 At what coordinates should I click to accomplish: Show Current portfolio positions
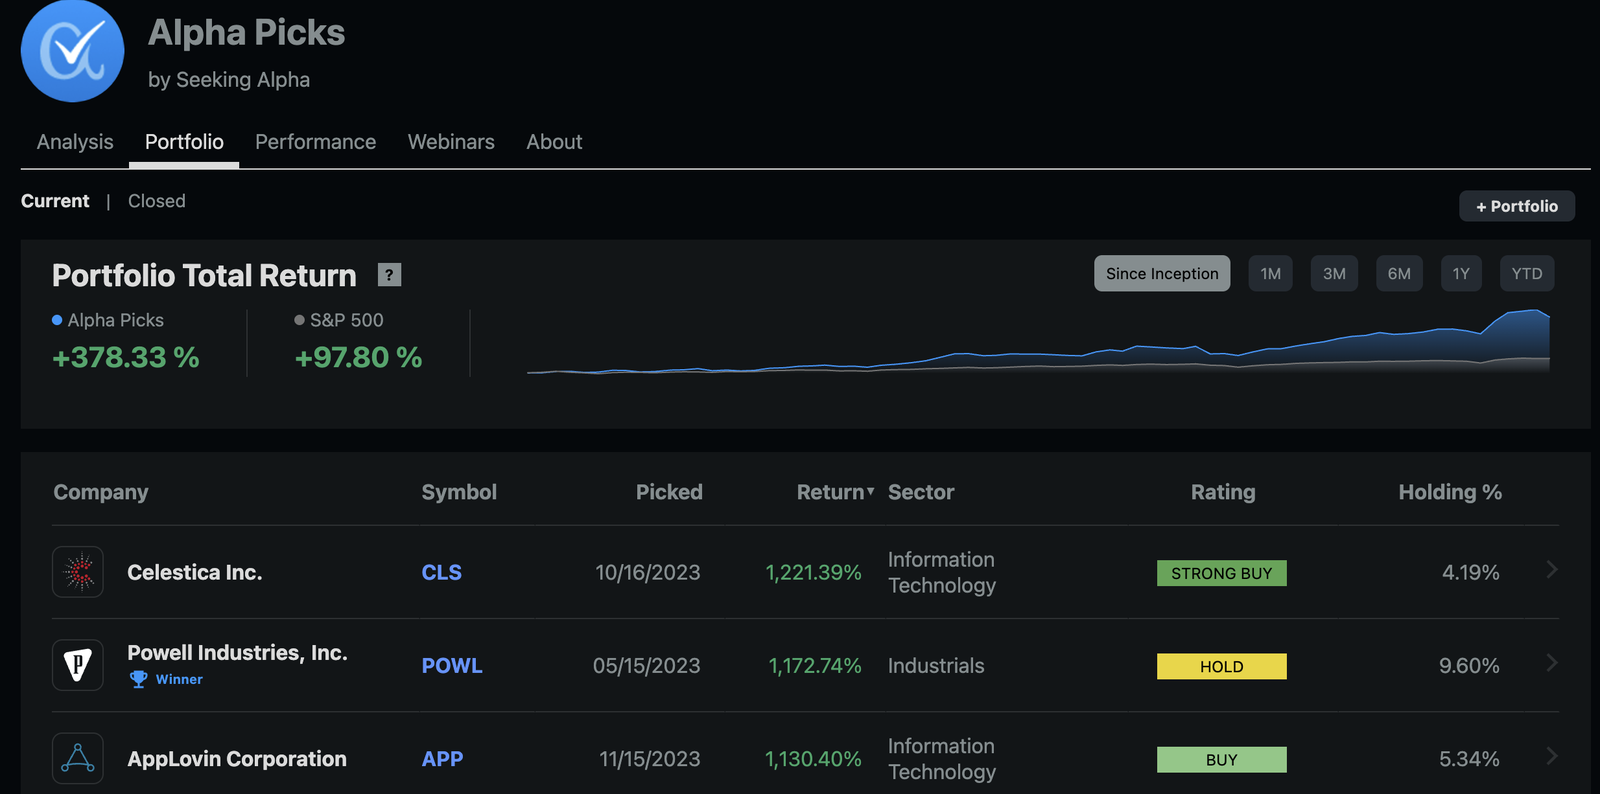55,201
